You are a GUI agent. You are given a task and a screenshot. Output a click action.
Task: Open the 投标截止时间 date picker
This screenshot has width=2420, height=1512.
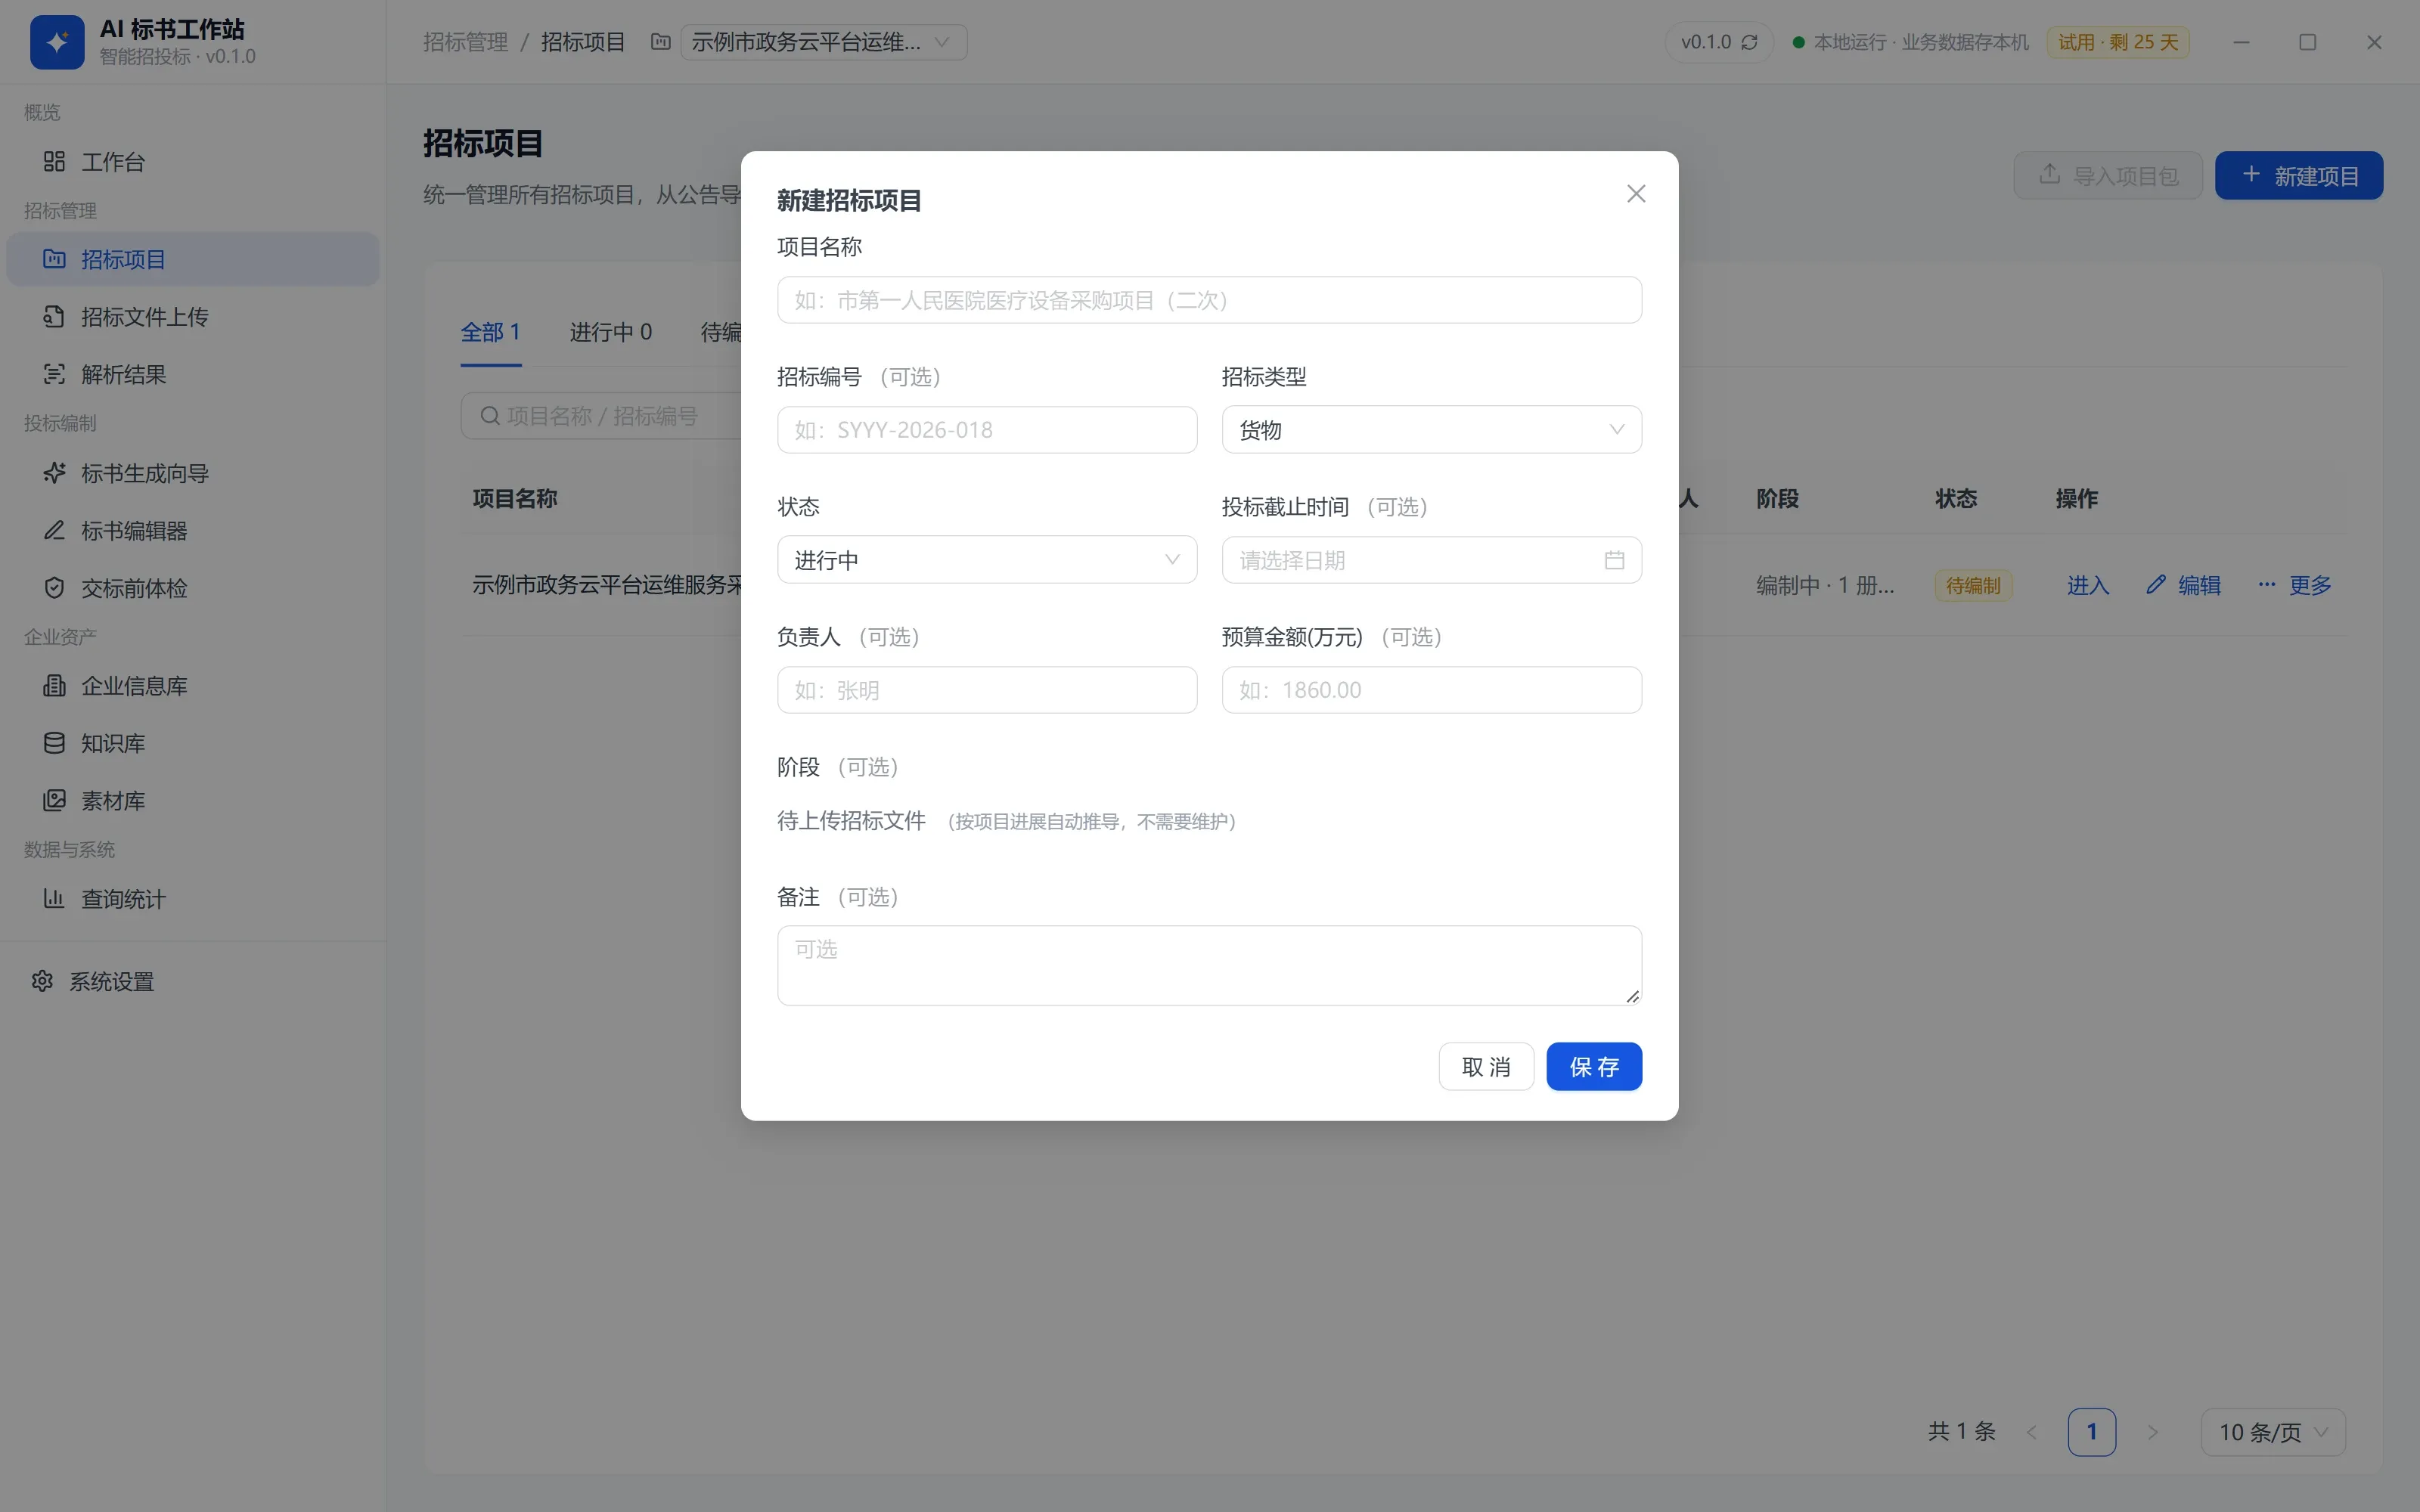tap(1431, 560)
